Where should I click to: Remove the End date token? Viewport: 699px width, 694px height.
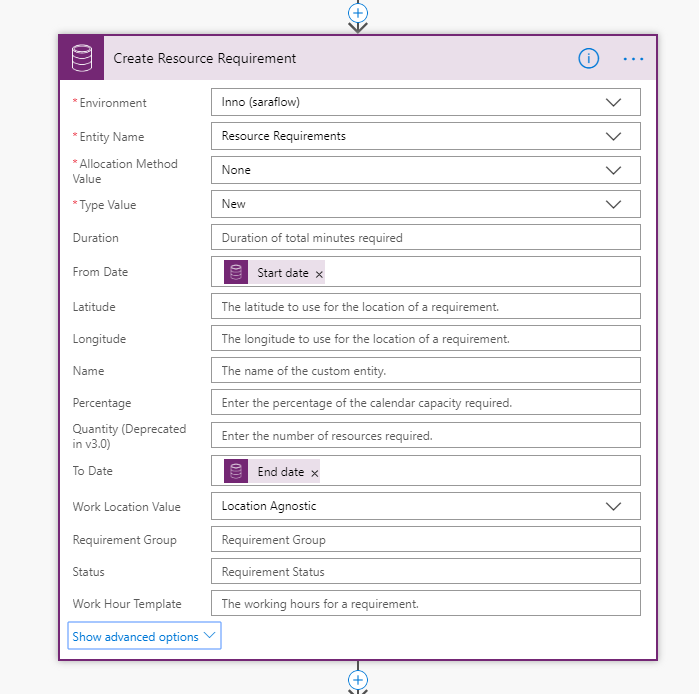pyautogui.click(x=315, y=473)
